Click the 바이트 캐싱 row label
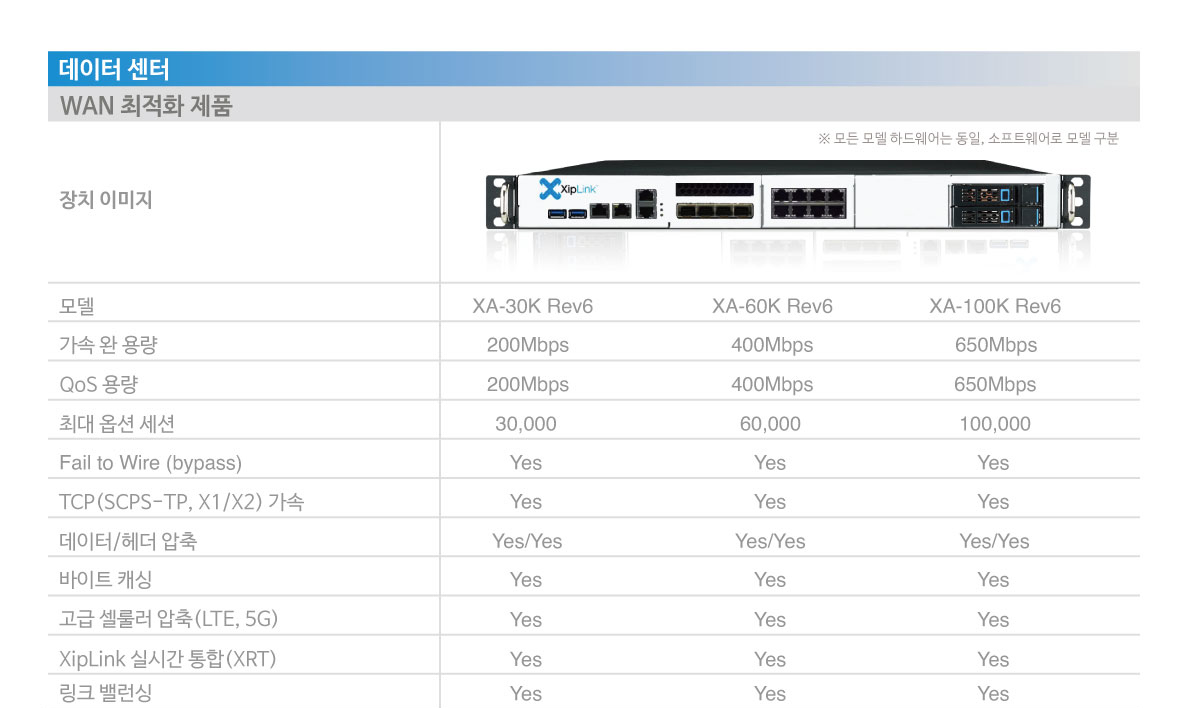 tap(105, 580)
